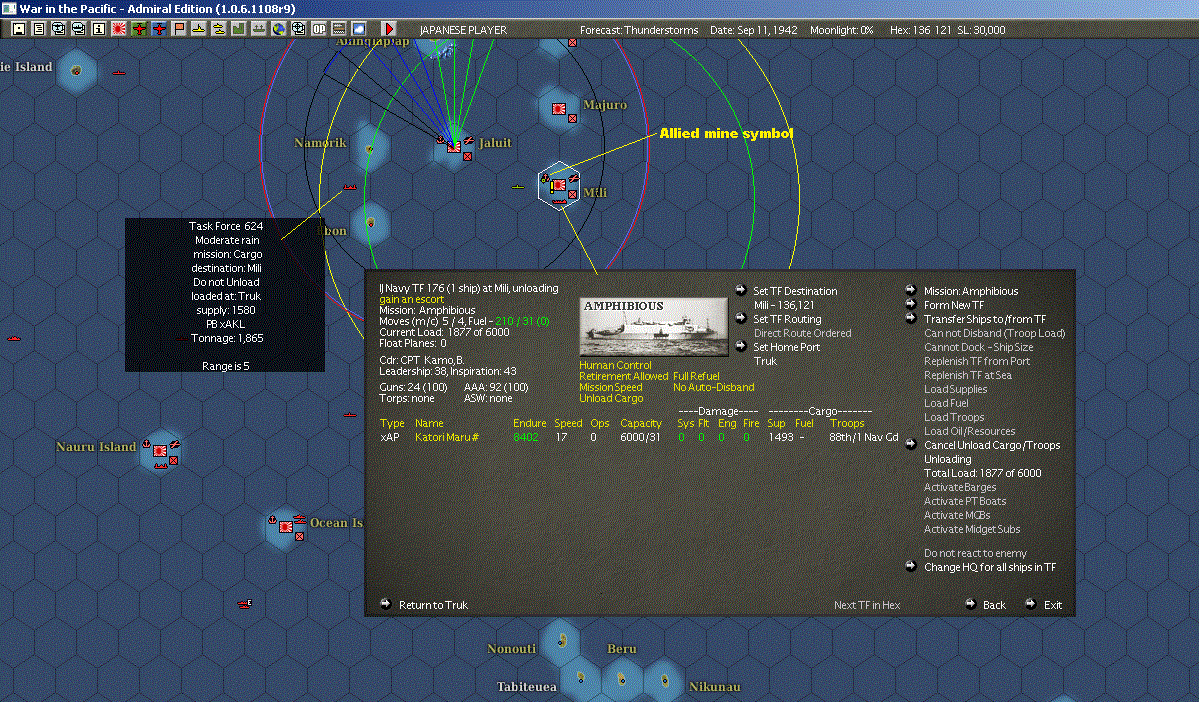Click the red plane on green icon
1199x702 pixels.
[138, 29]
